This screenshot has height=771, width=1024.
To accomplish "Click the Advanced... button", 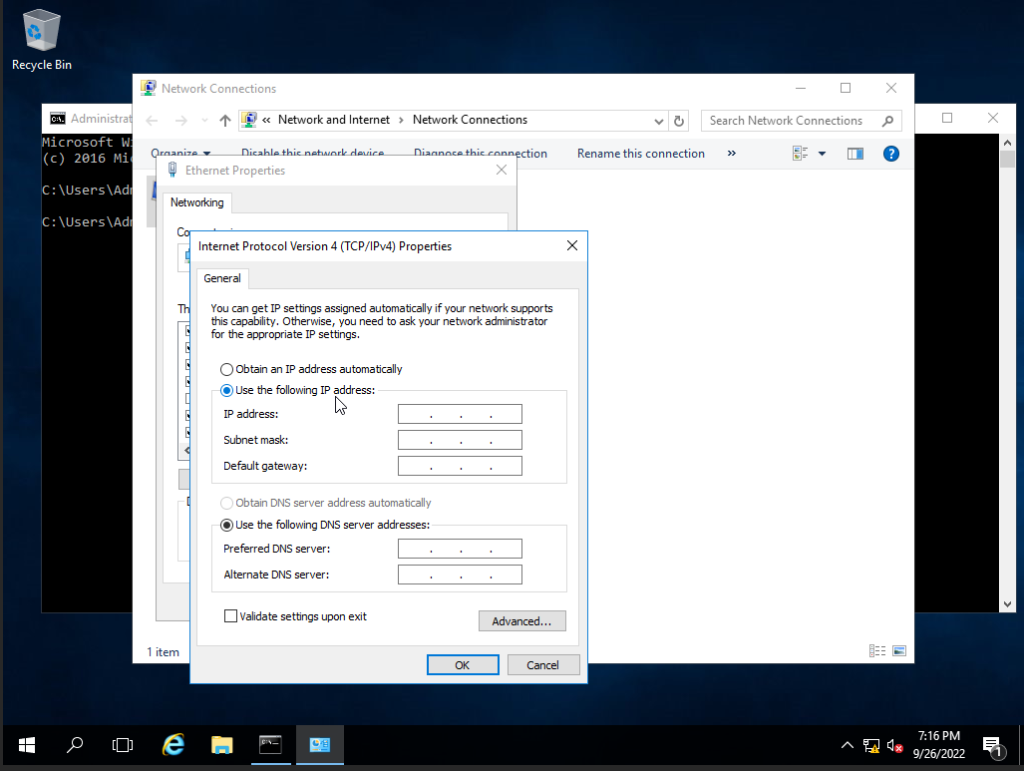I will (522, 621).
